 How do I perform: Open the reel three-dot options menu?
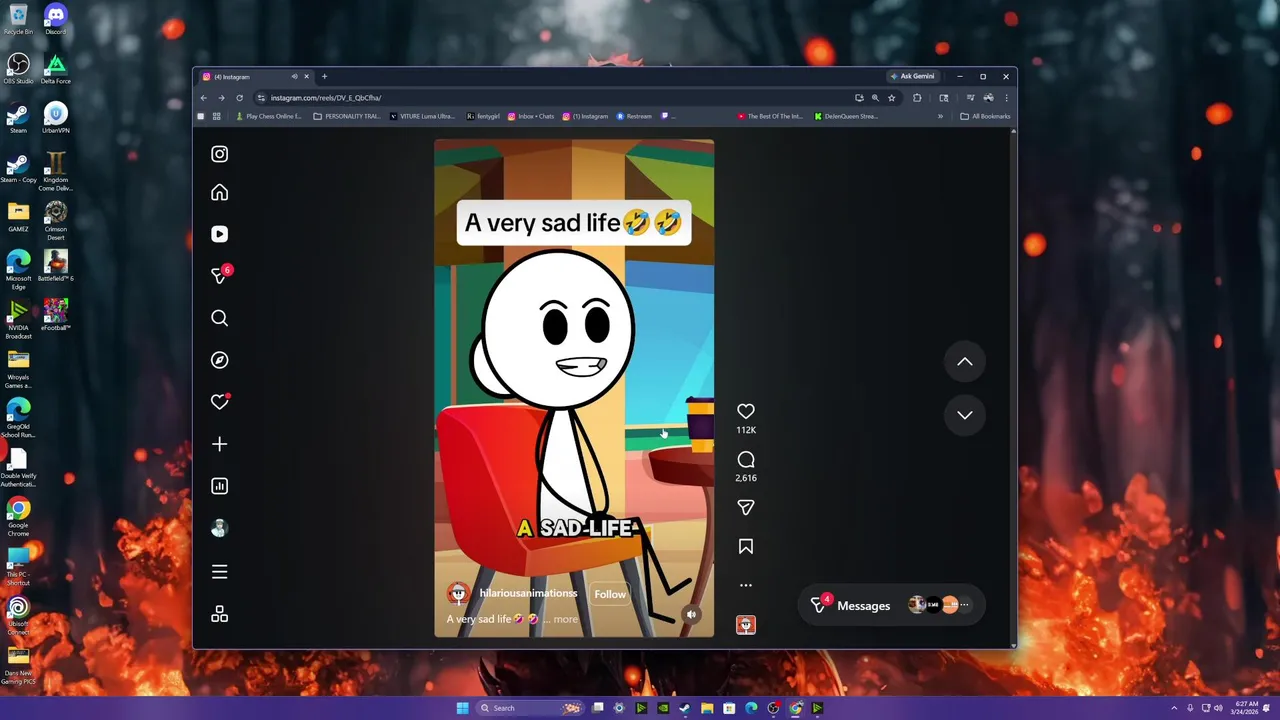(746, 585)
